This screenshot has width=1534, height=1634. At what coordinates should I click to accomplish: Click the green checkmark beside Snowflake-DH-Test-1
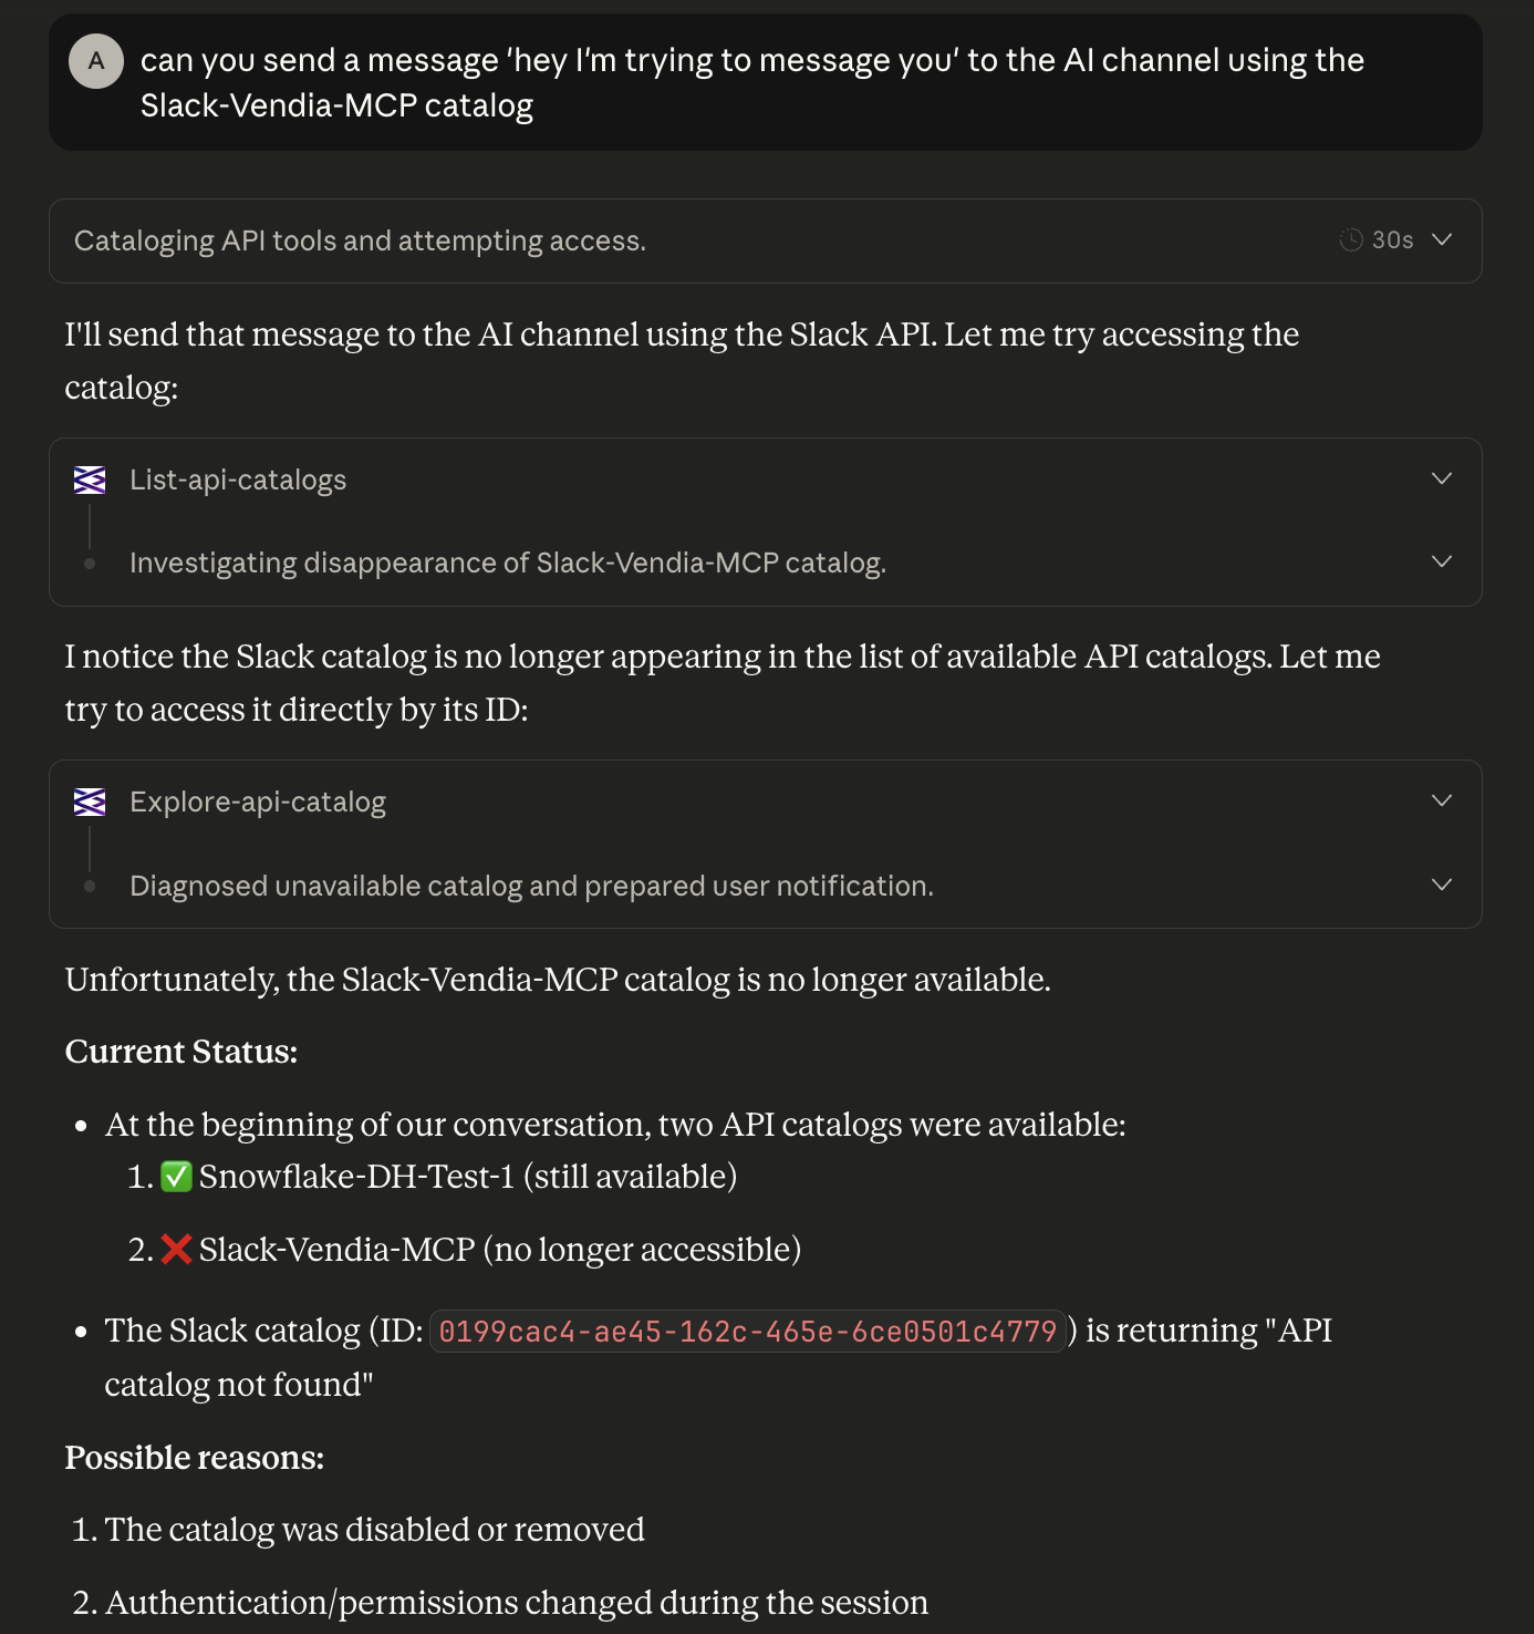[176, 1177]
